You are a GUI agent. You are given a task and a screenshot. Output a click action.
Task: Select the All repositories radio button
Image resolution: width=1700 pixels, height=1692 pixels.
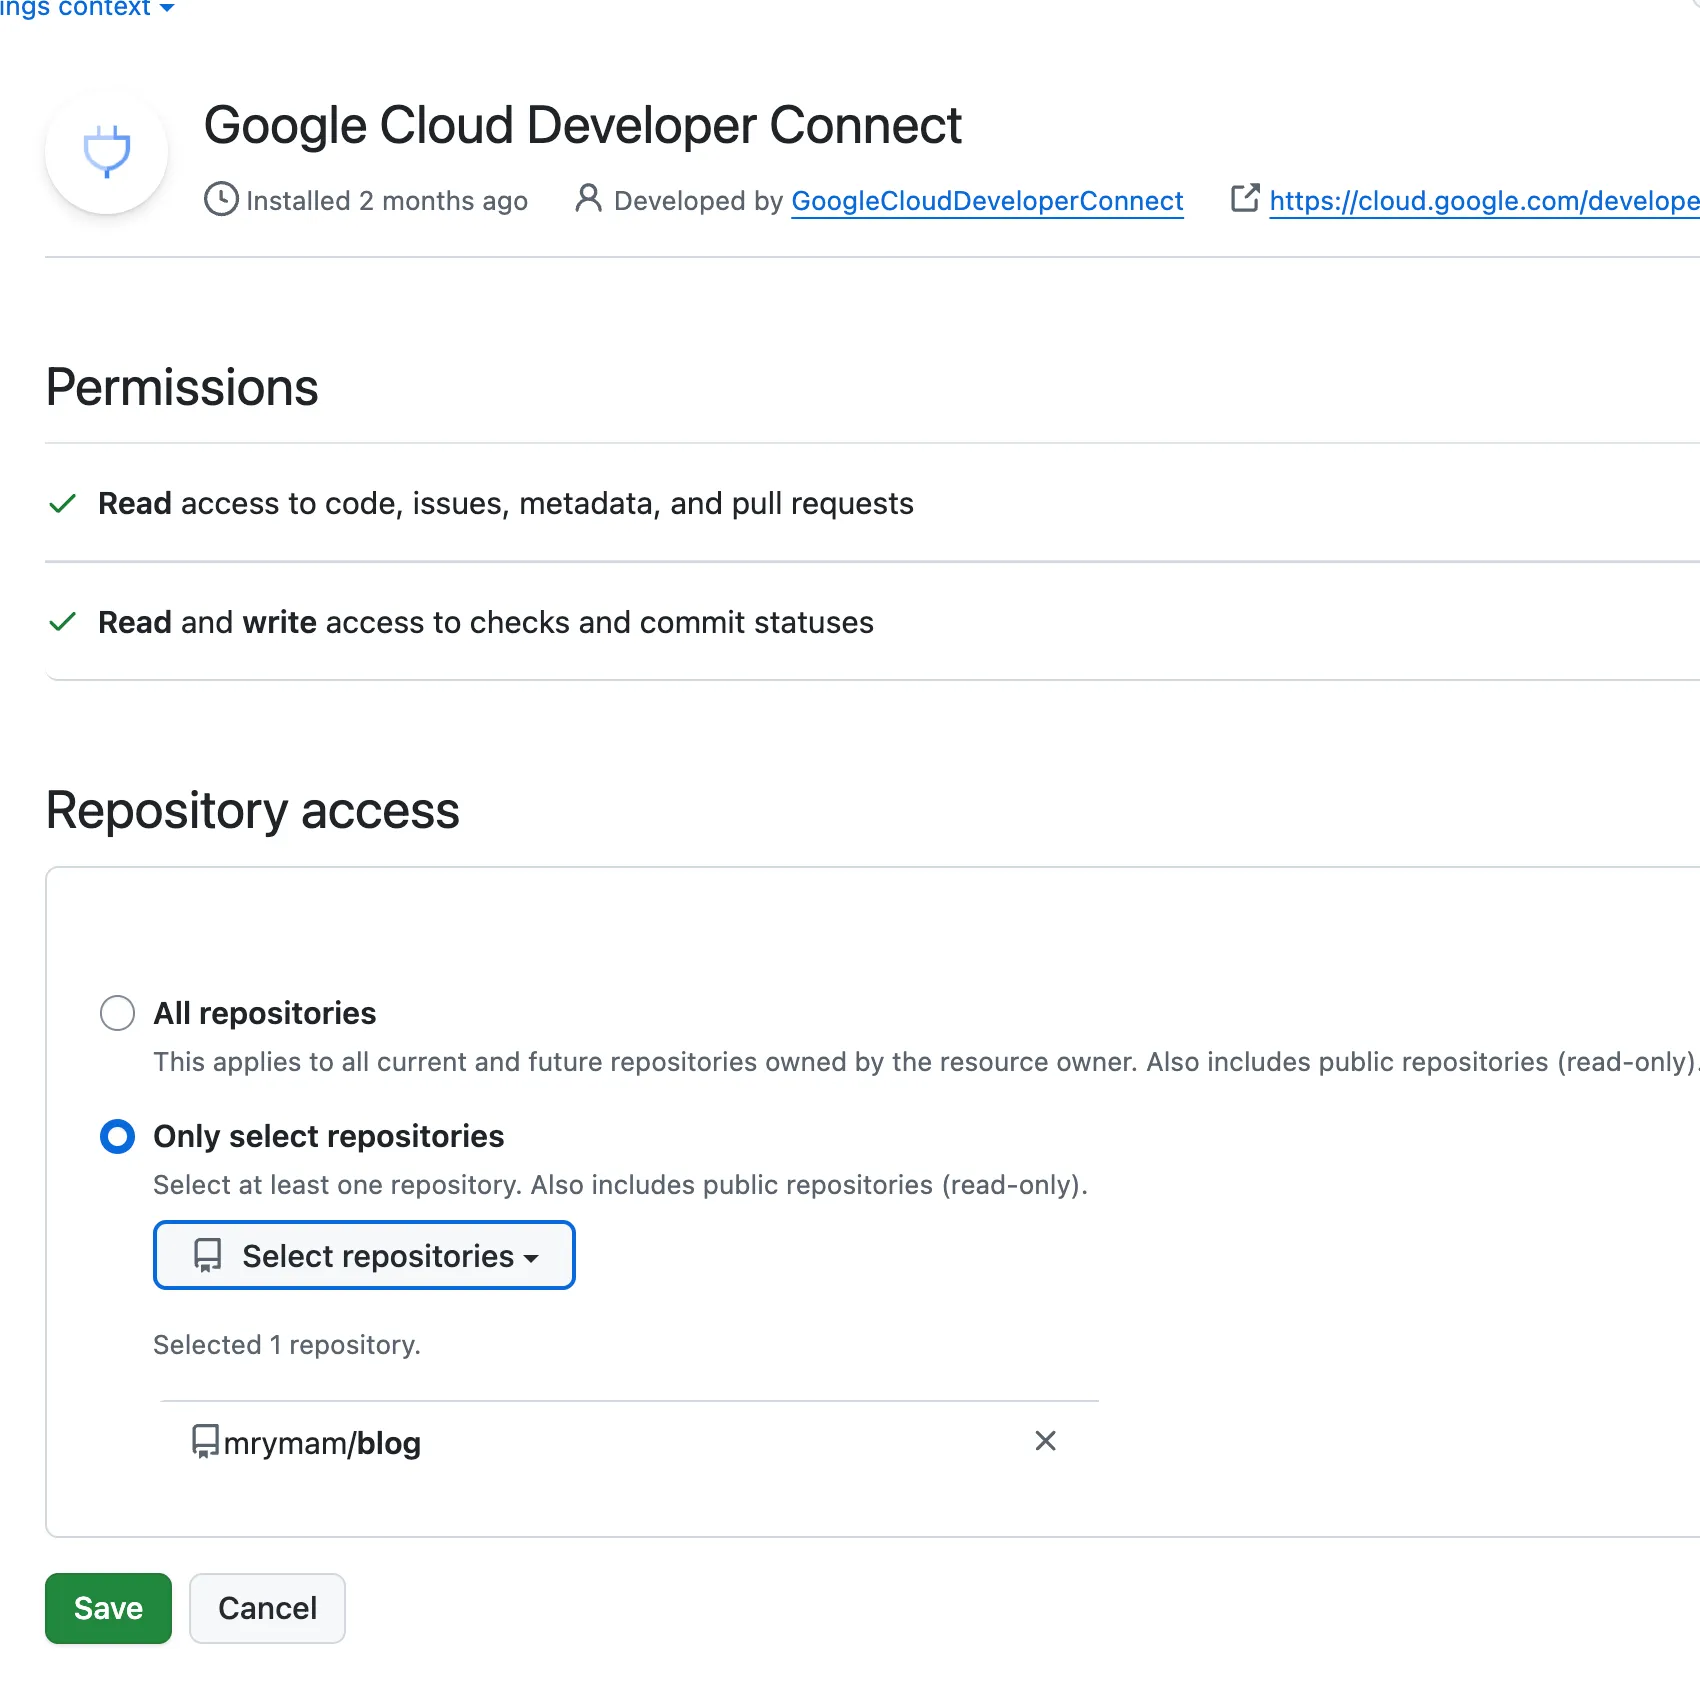click(117, 1012)
